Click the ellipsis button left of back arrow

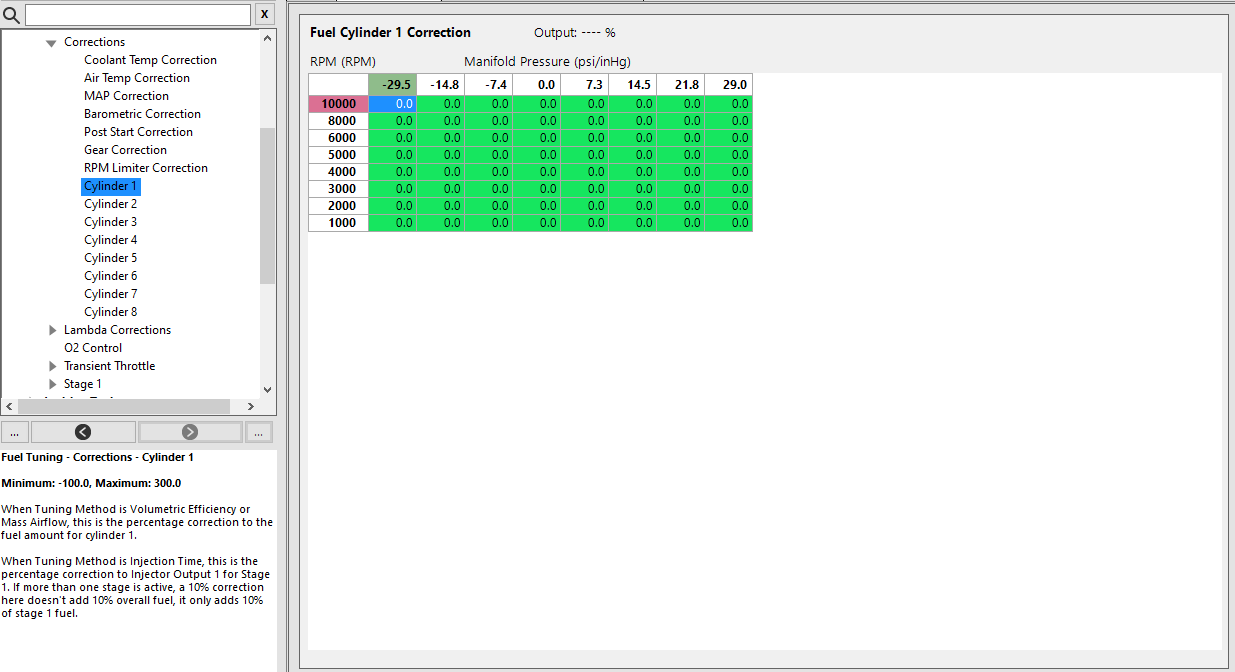coord(15,432)
